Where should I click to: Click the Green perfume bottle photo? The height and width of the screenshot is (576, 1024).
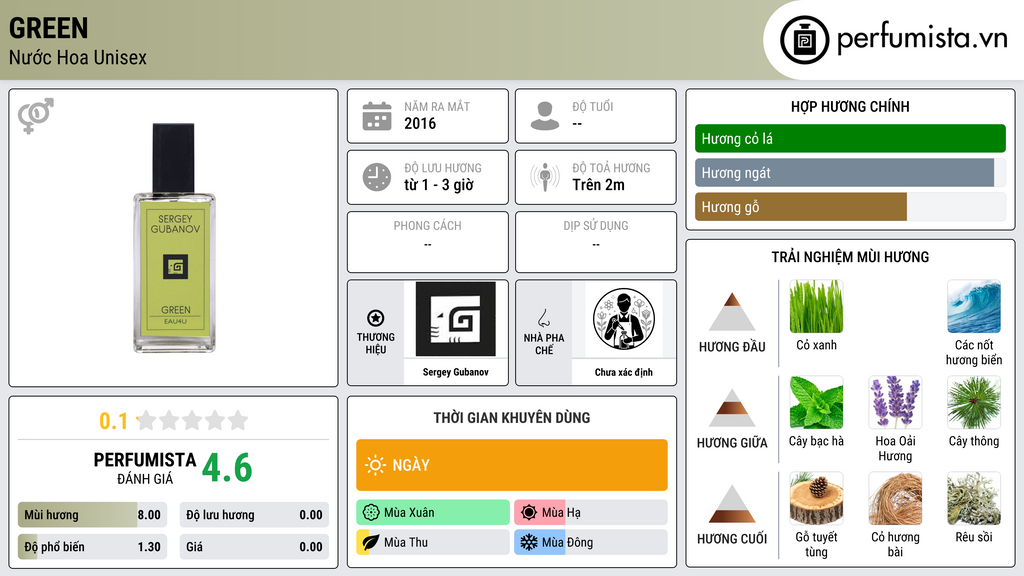[174, 238]
